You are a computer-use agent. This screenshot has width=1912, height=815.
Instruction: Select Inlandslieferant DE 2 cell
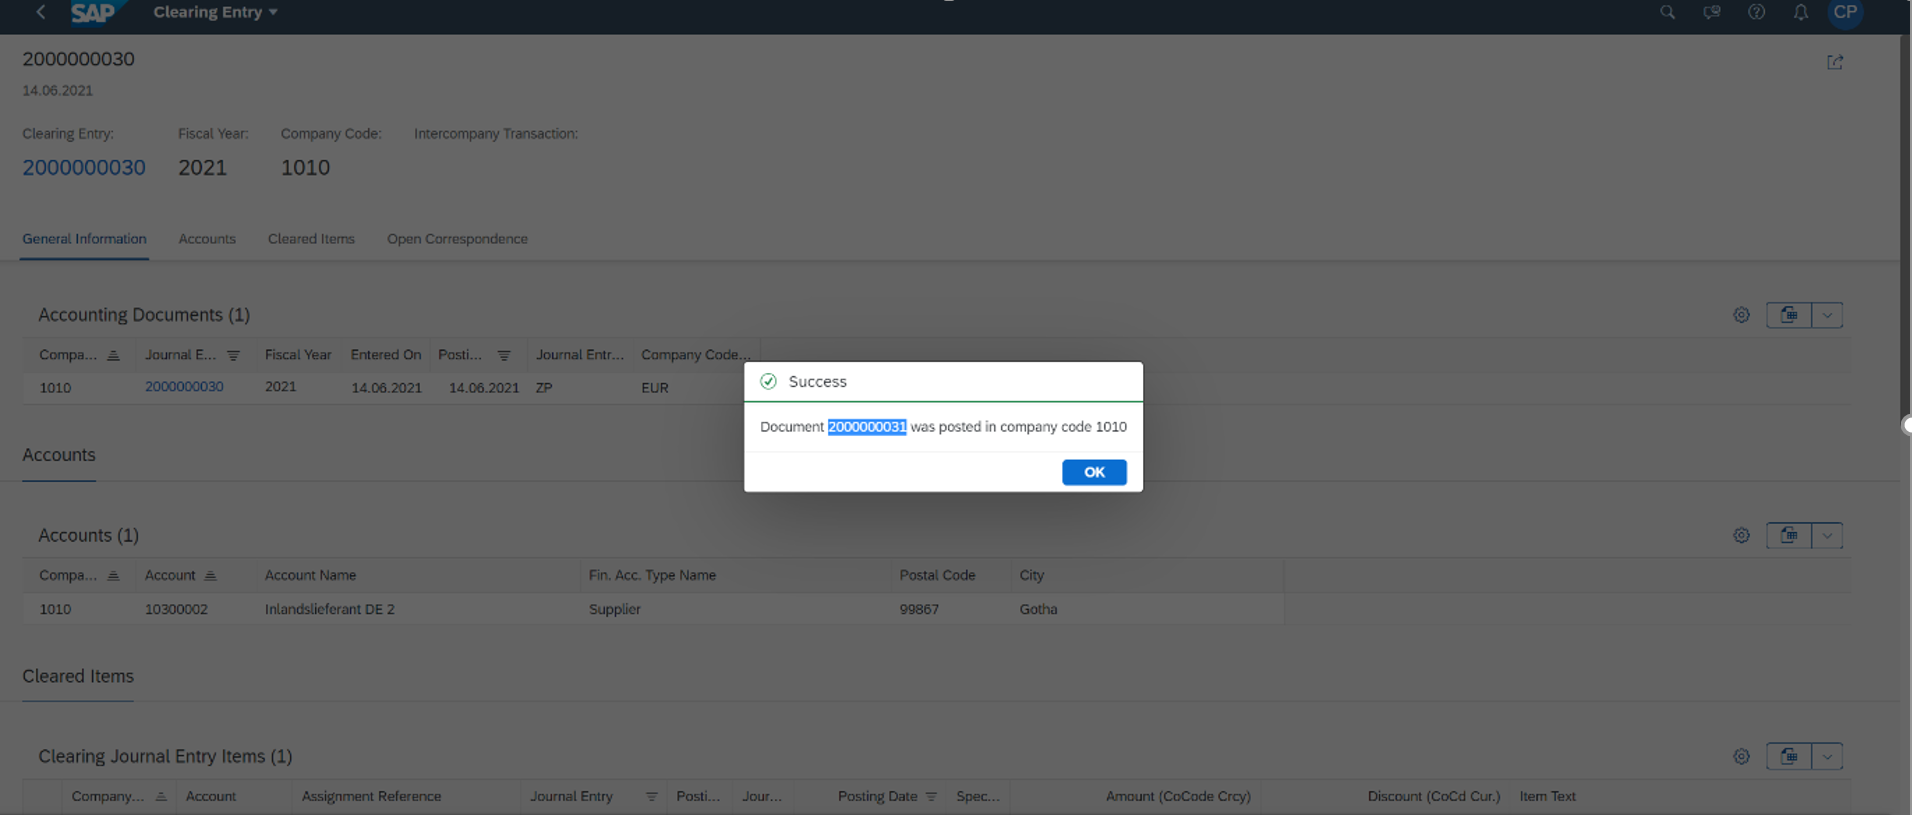(x=330, y=609)
